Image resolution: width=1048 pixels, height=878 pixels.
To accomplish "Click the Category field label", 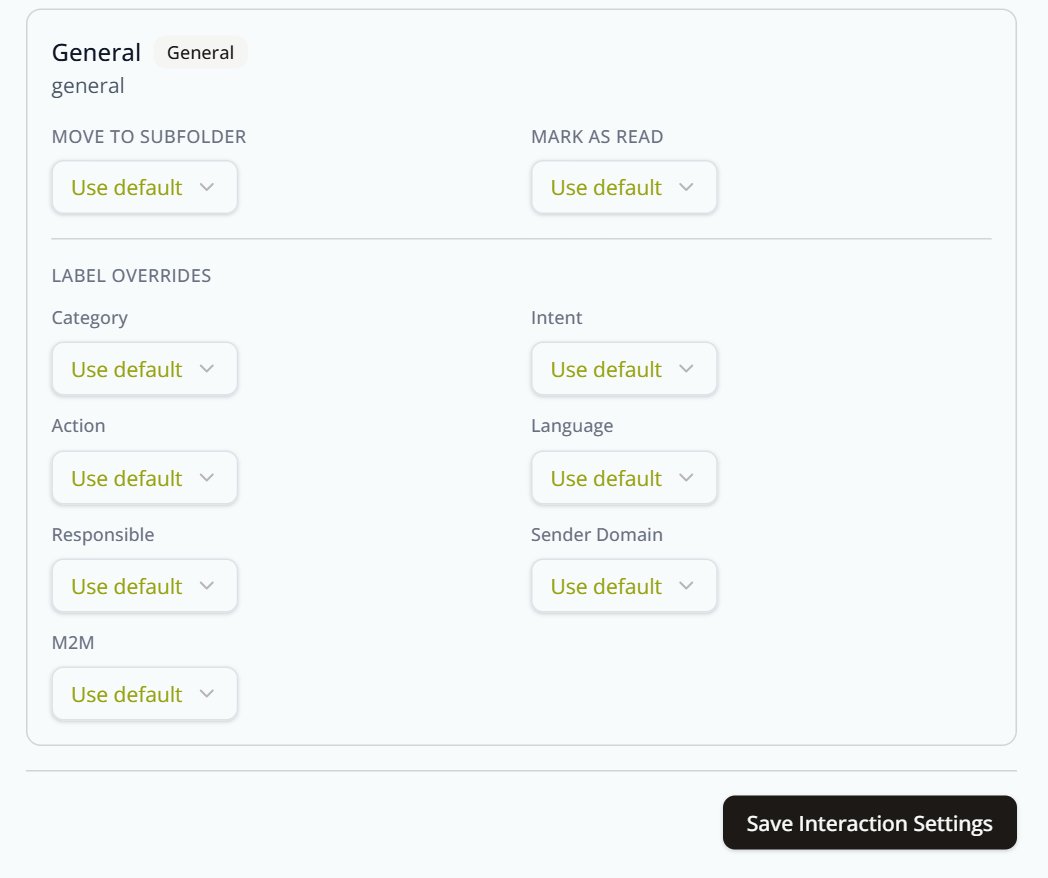I will (x=90, y=318).
